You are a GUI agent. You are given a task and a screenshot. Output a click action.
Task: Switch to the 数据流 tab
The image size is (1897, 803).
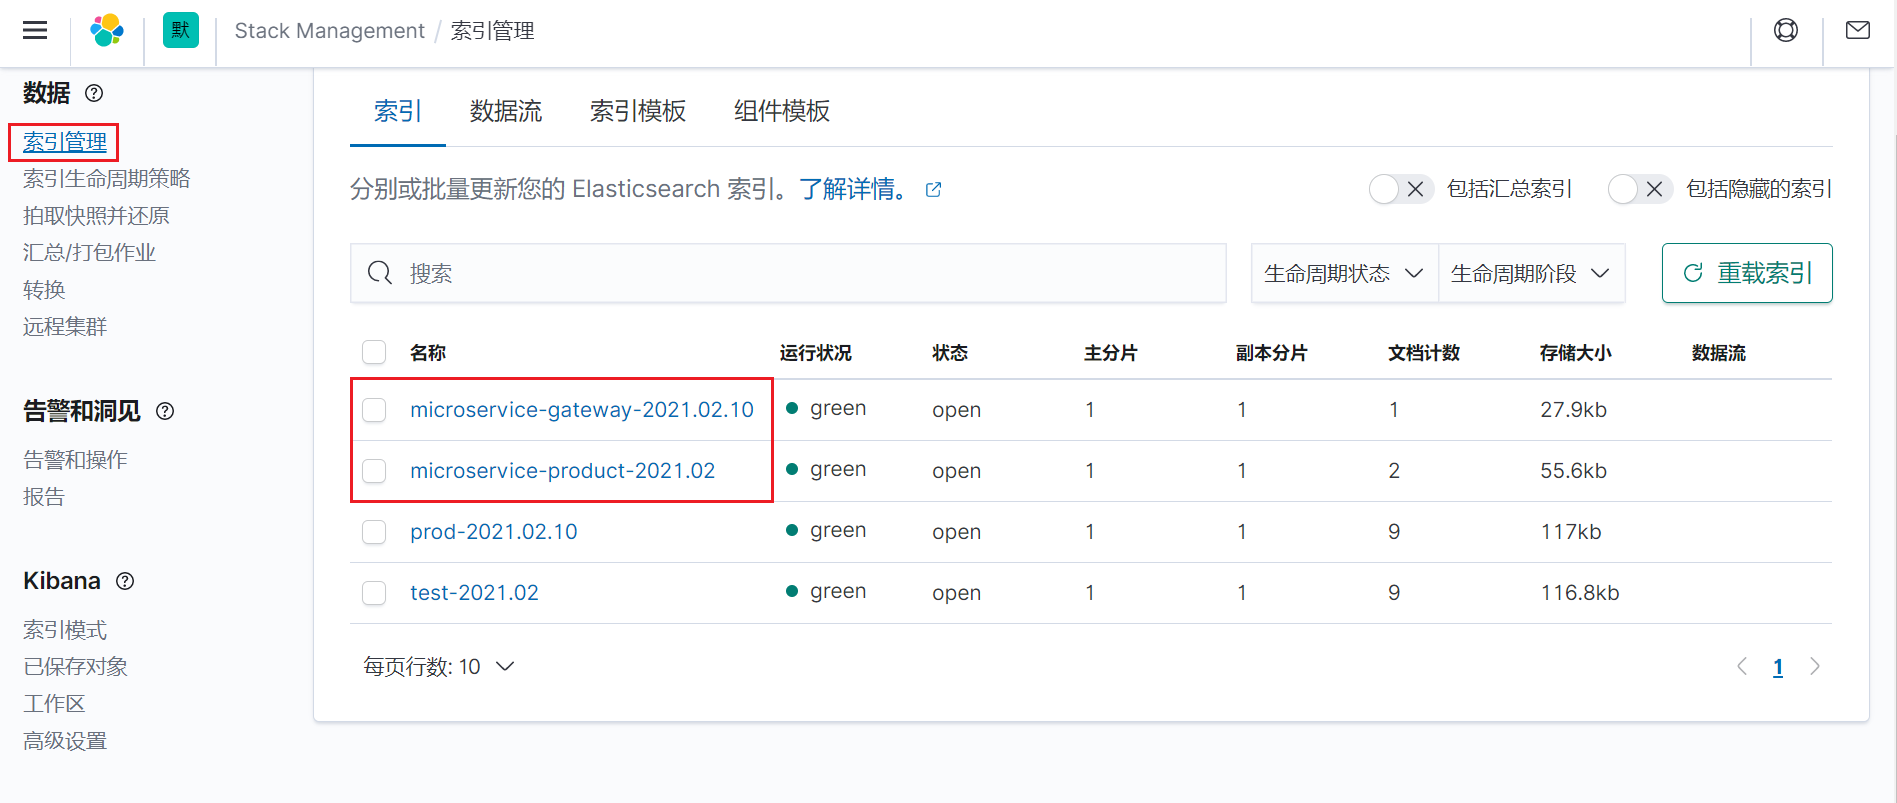[506, 111]
